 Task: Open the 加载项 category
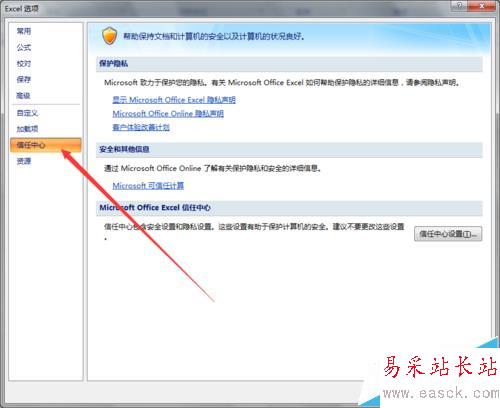tap(27, 129)
